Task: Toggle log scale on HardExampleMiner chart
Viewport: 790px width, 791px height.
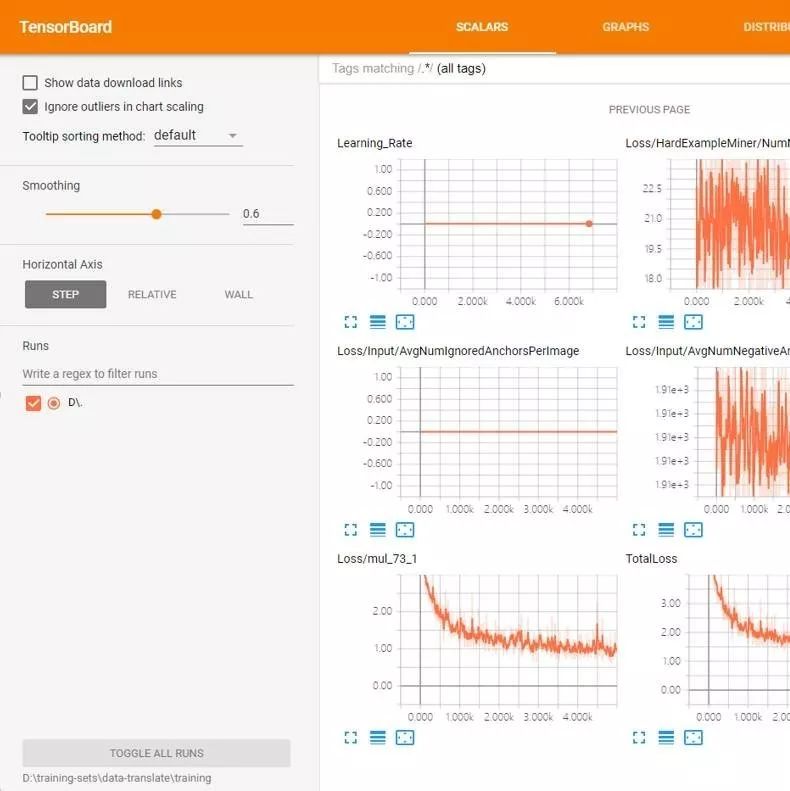Action: tap(666, 322)
